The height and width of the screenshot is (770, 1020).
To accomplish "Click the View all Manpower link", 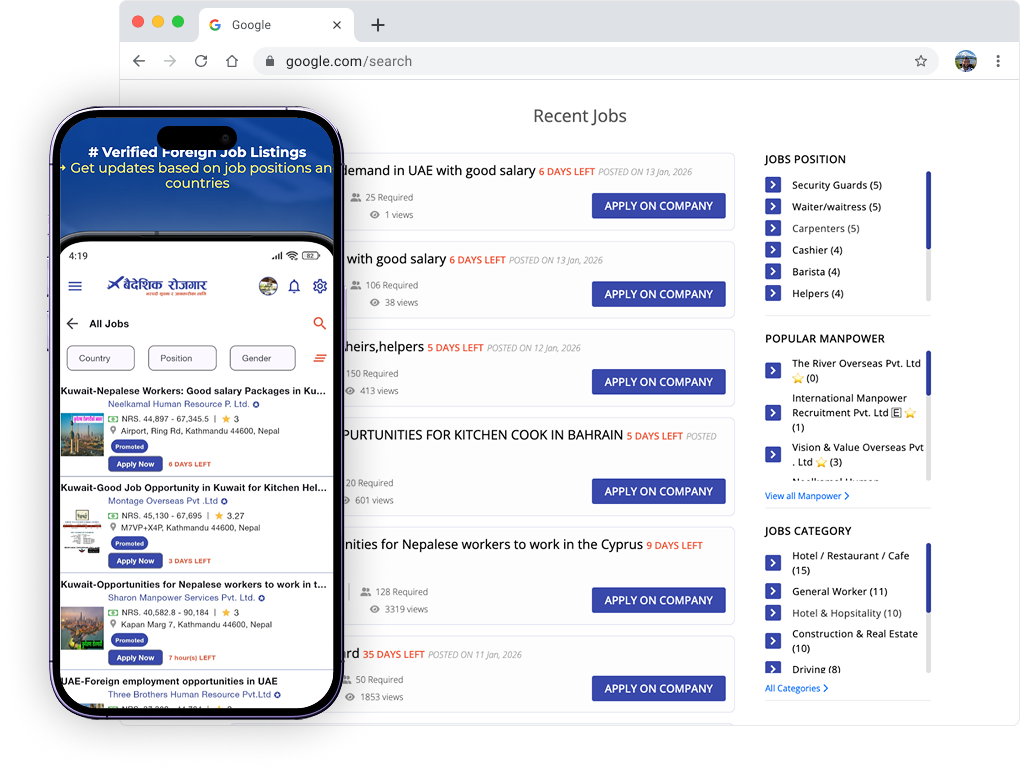I will coord(806,496).
